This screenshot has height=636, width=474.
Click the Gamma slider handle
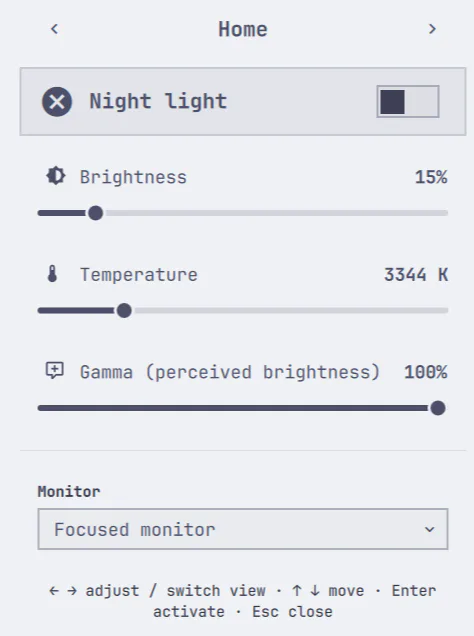pos(438,408)
